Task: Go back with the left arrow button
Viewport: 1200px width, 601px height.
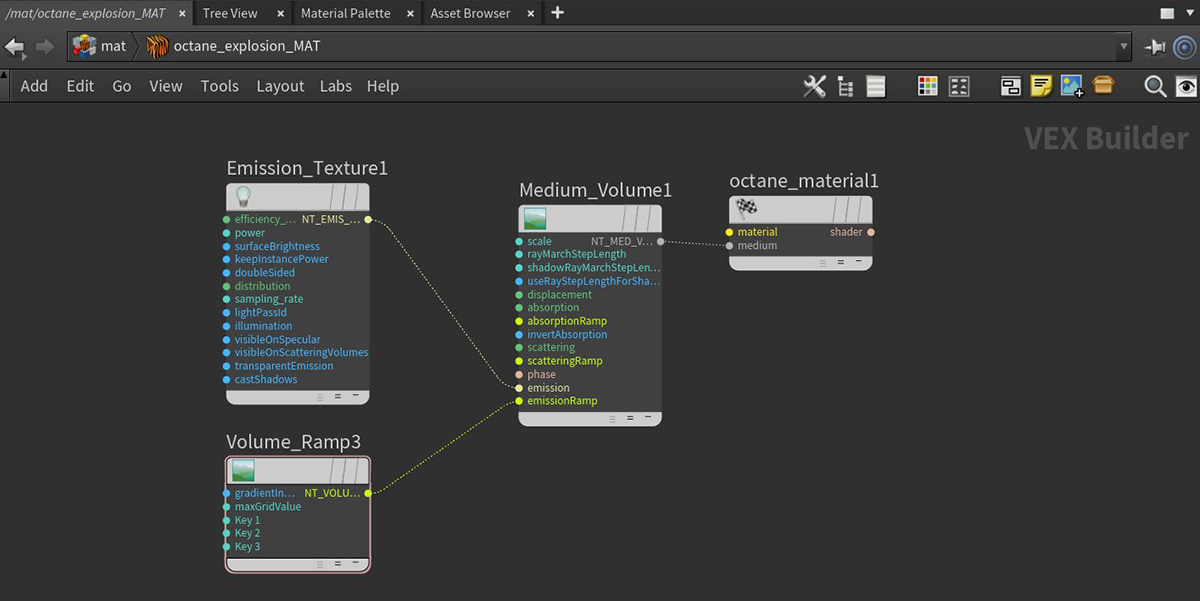Action: [15, 46]
